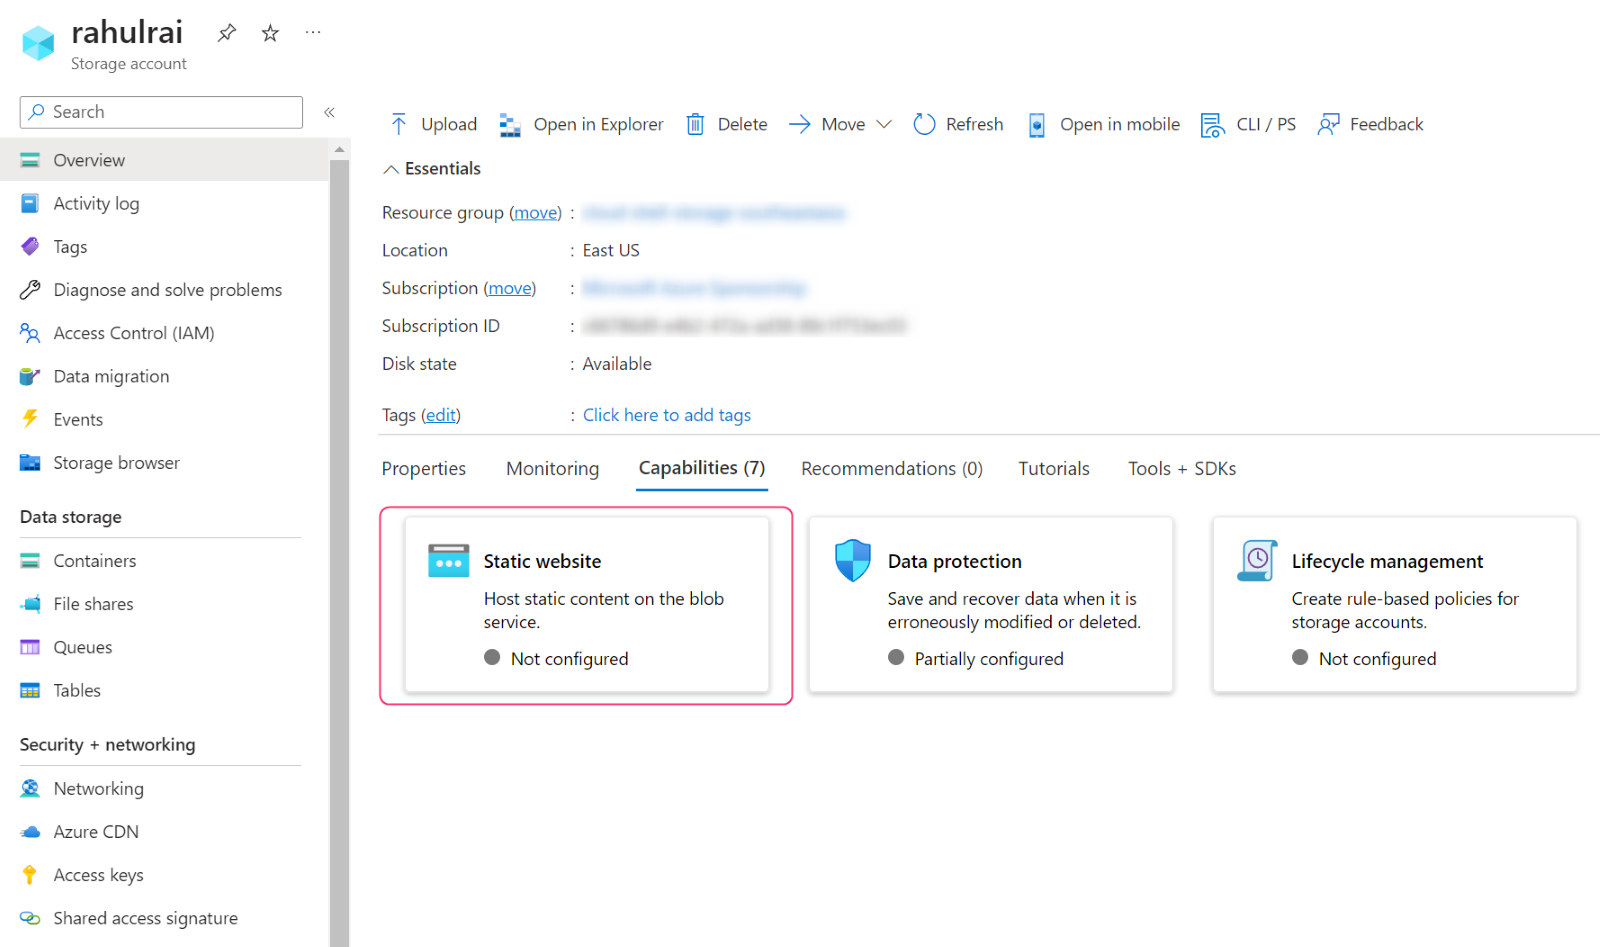Viewport: 1600px width, 947px height.
Task: Click the Feedback button label
Action: 1386,124
